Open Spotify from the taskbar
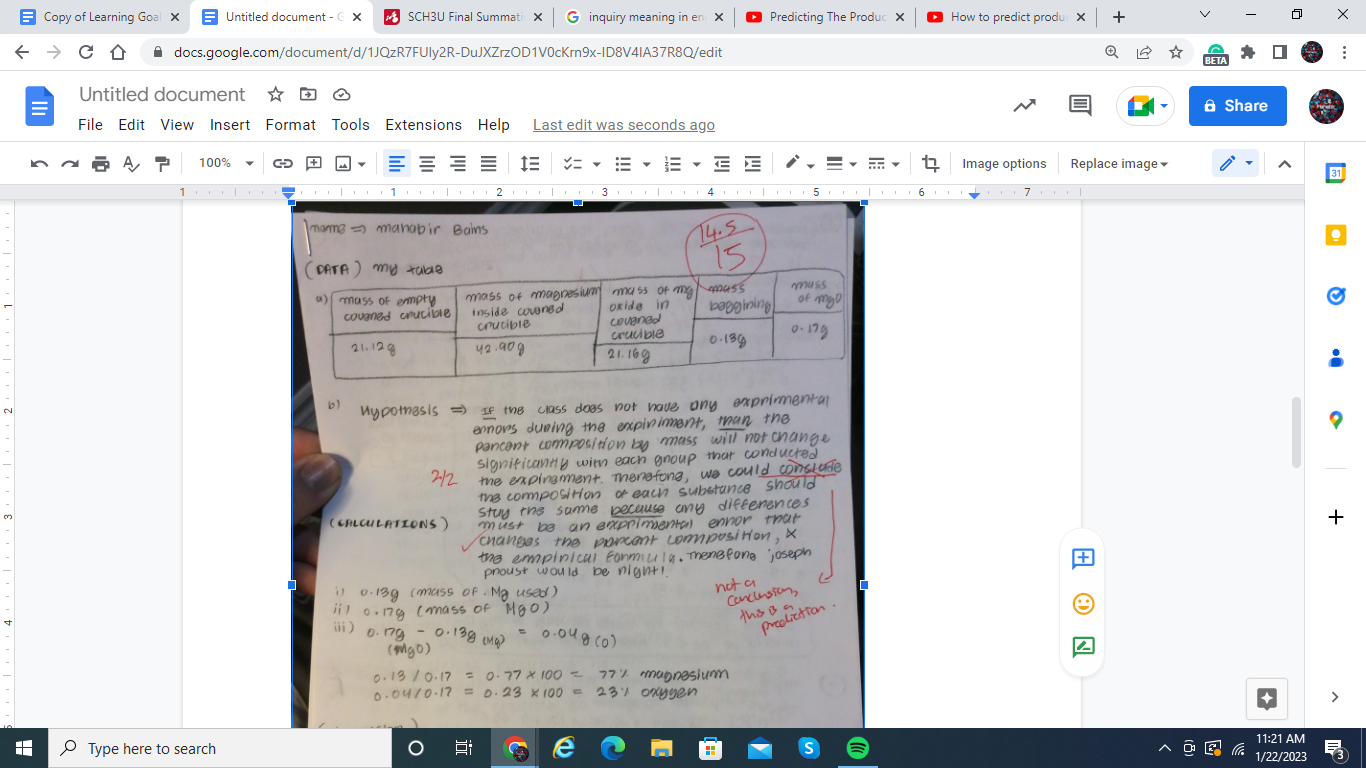The height and width of the screenshot is (768, 1366). pyautogui.click(x=857, y=748)
